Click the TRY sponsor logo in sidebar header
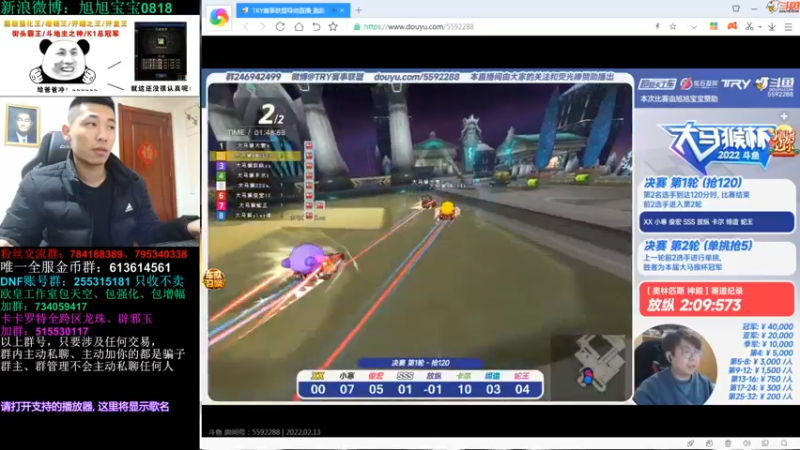This screenshot has width=800, height=450. [735, 84]
